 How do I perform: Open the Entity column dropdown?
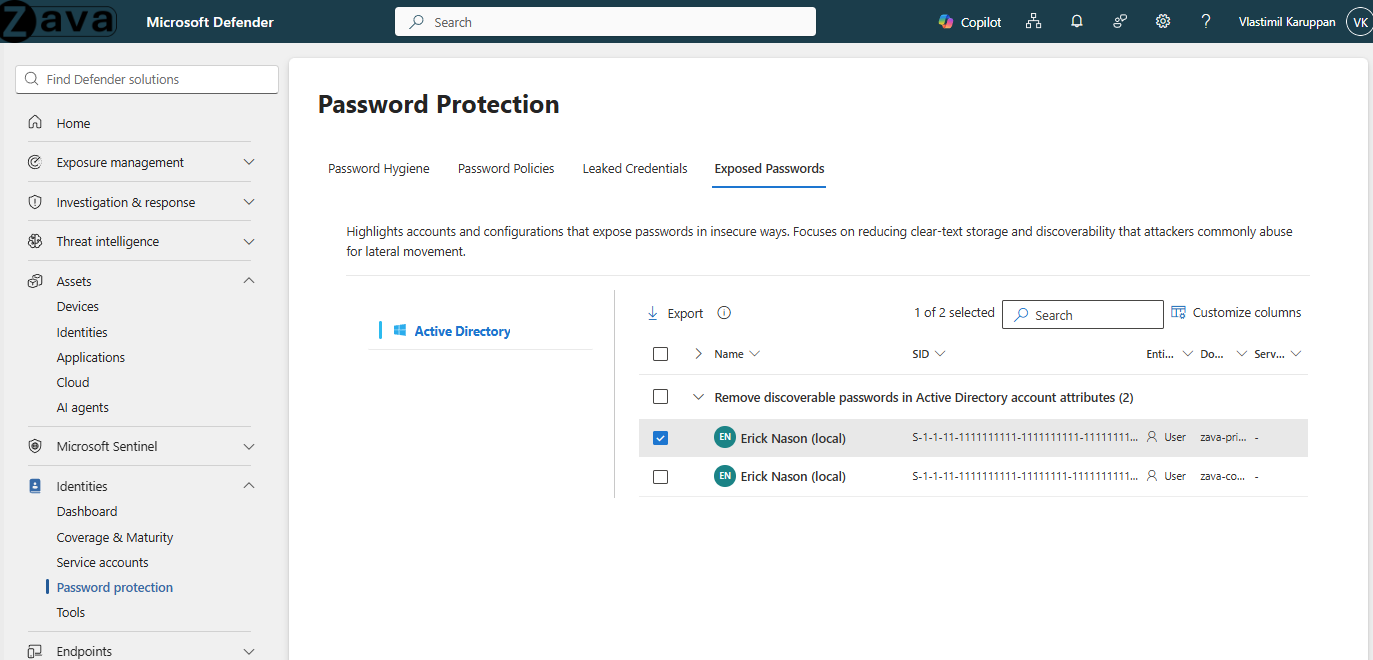[1187, 354]
